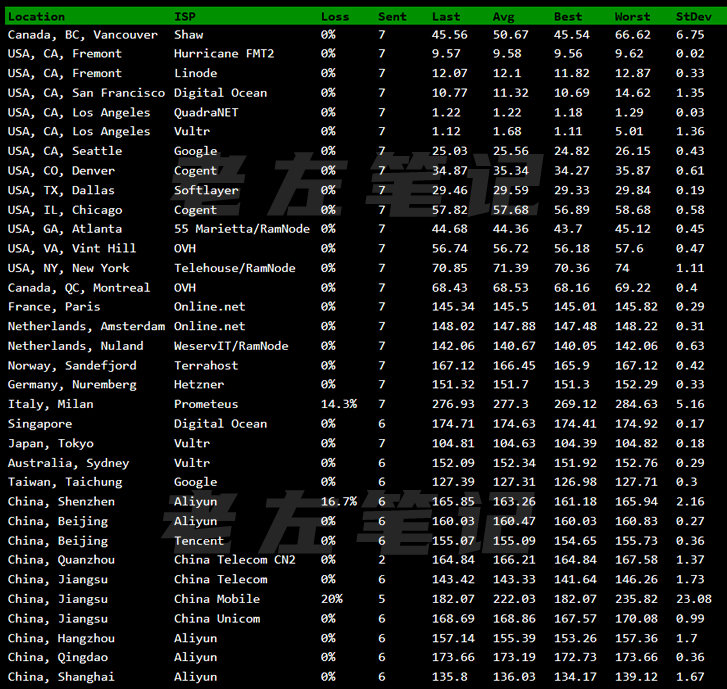Select the 'Softlayer' ISP entry
Viewport: 727px width, 689px height.
206,191
